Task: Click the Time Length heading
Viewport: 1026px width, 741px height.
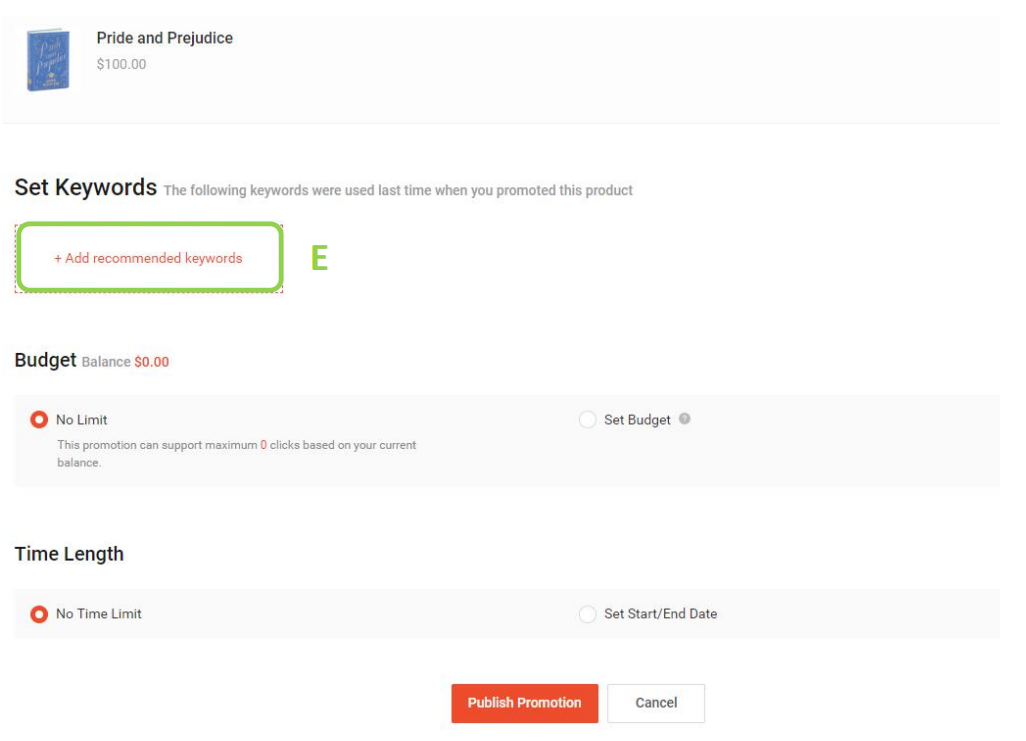Action: (69, 554)
